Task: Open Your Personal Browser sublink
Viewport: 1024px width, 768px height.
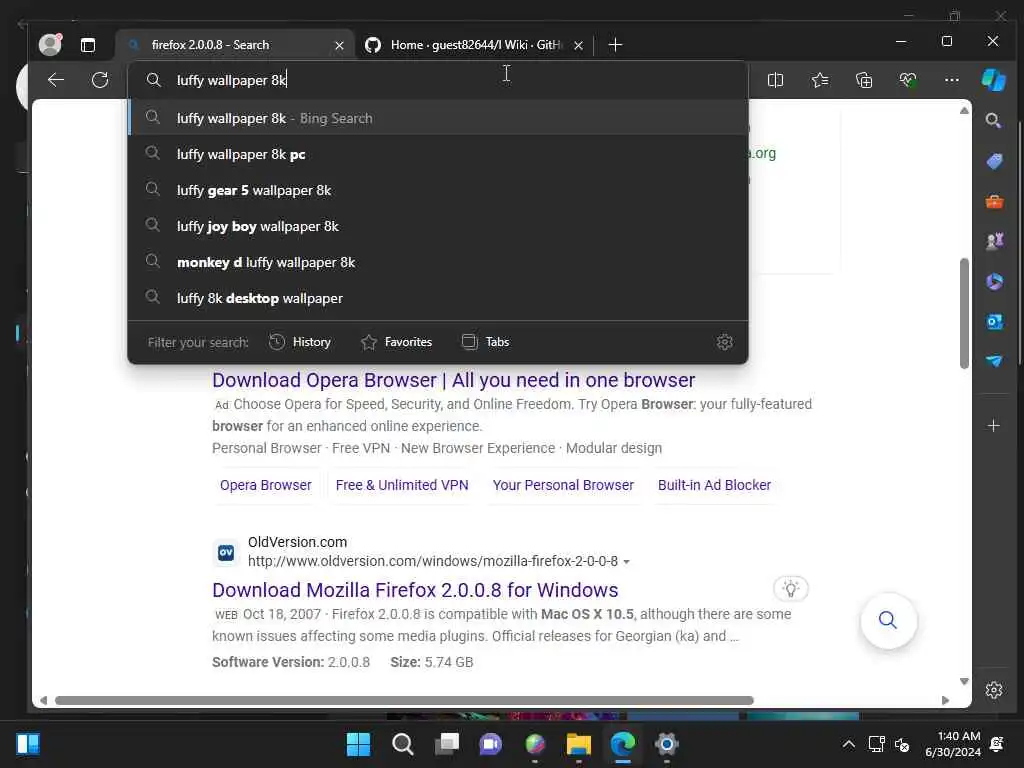Action: coord(563,485)
